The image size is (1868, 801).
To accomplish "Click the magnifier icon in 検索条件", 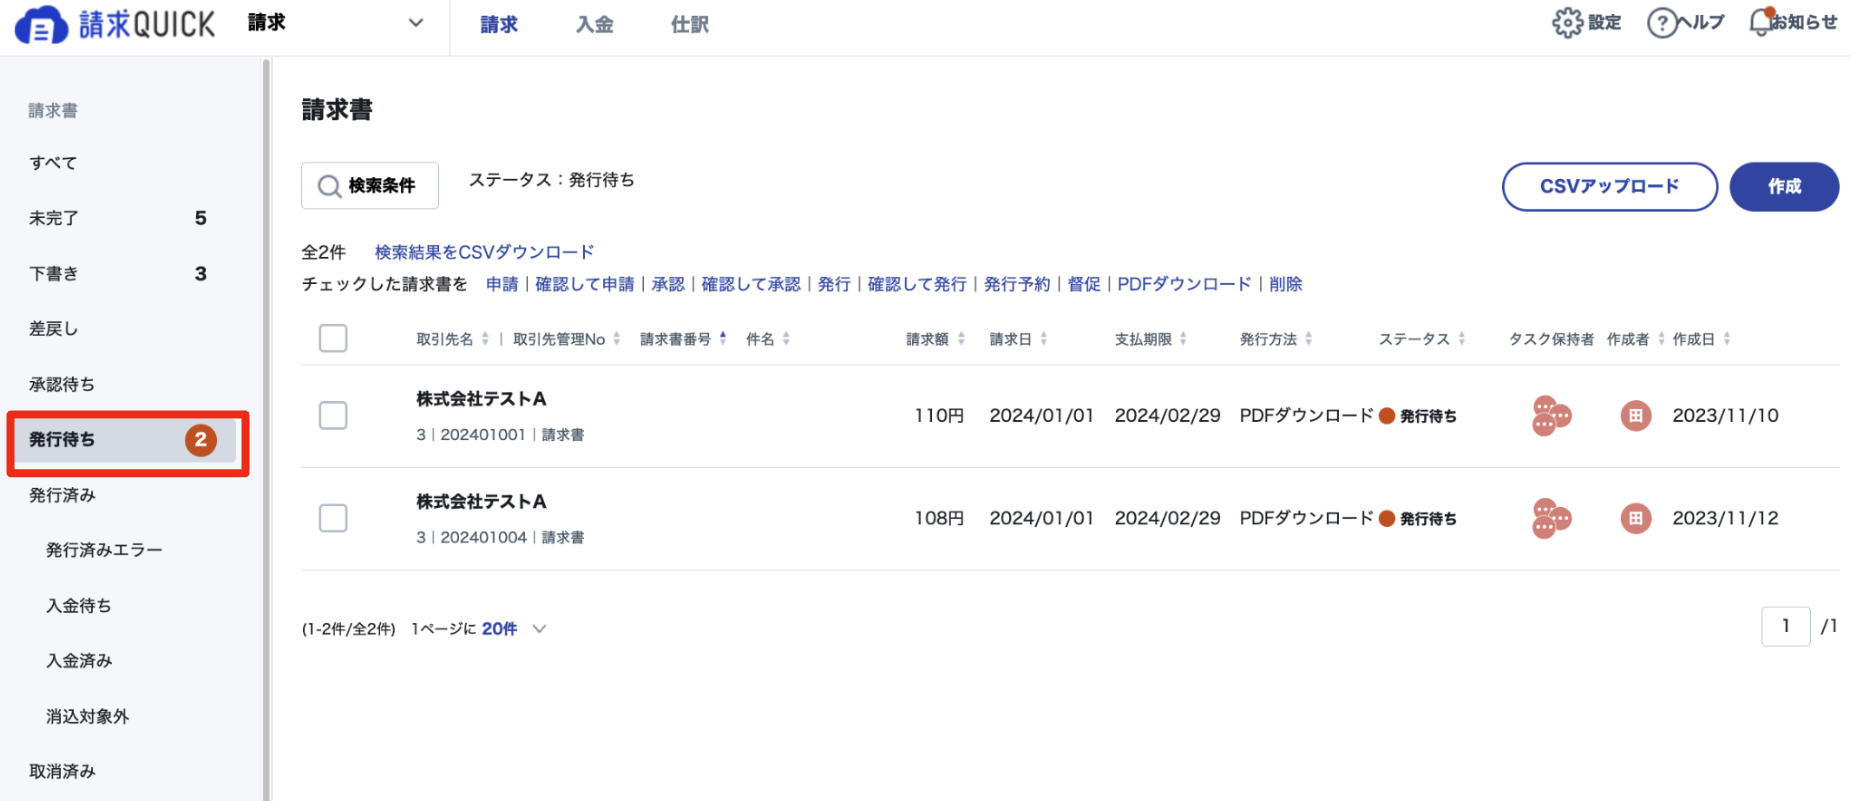I will [x=329, y=186].
